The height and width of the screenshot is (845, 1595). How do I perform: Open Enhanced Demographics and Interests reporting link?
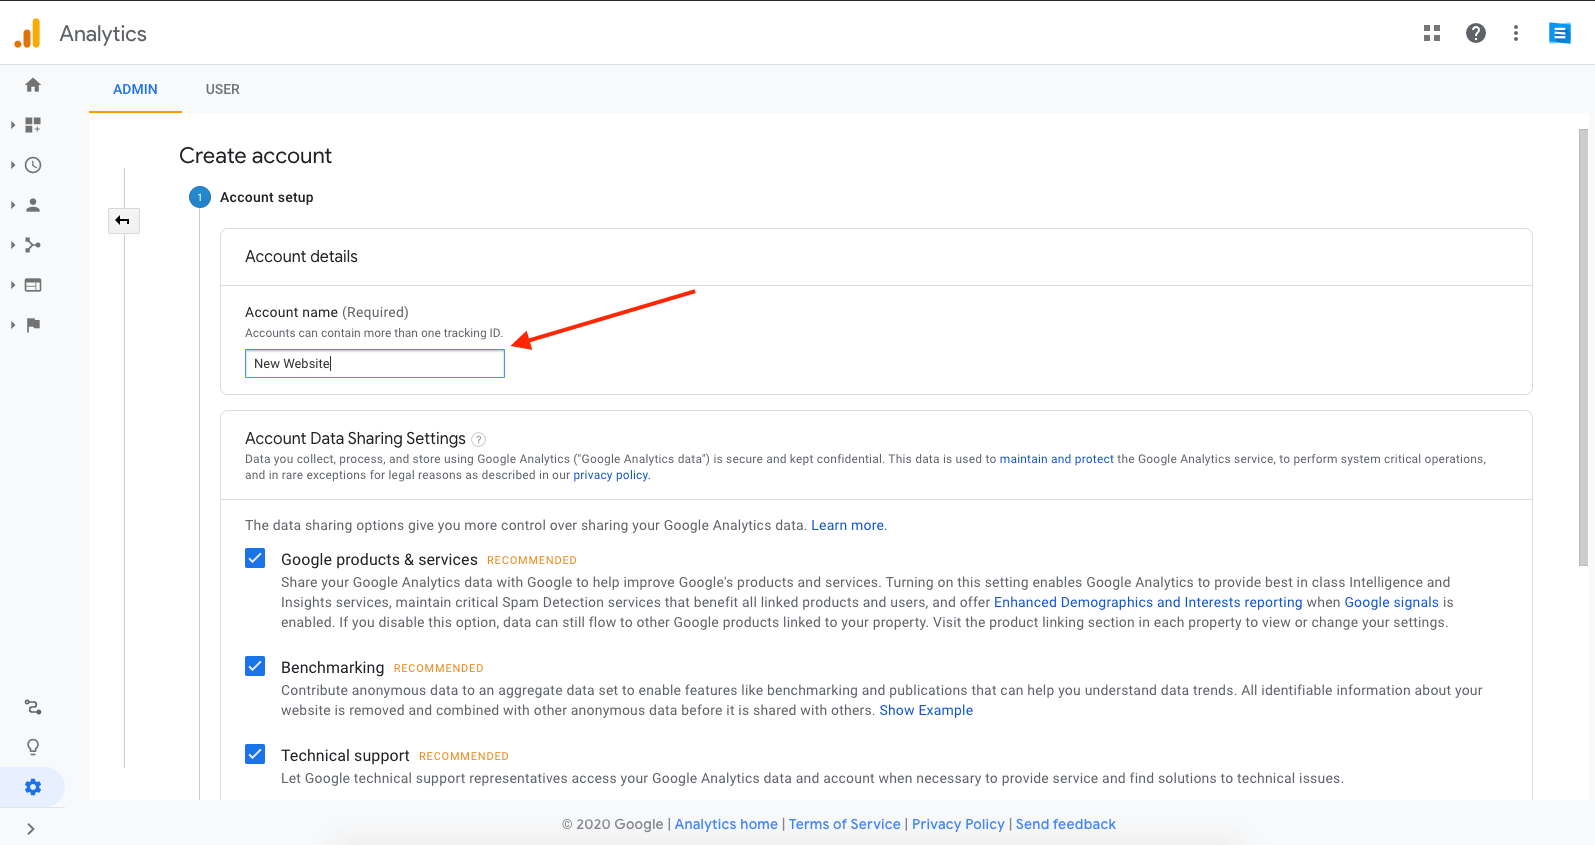1148,602
